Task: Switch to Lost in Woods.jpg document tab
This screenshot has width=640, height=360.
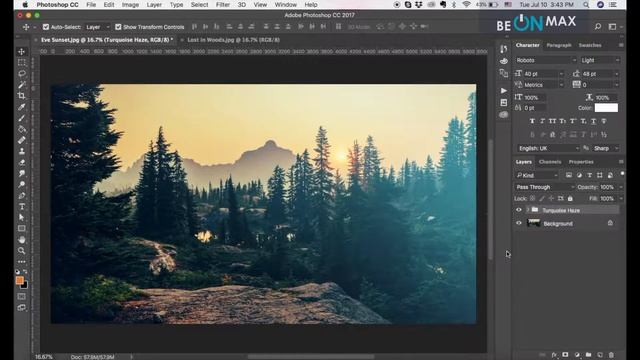Action: [233, 40]
